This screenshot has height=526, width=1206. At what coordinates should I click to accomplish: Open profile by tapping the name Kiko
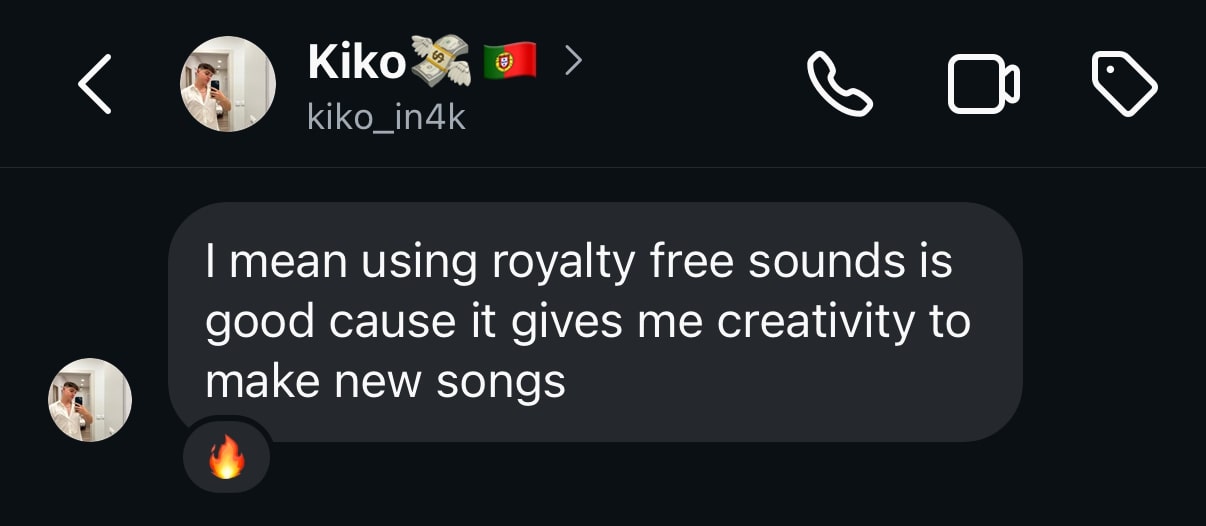pos(356,63)
